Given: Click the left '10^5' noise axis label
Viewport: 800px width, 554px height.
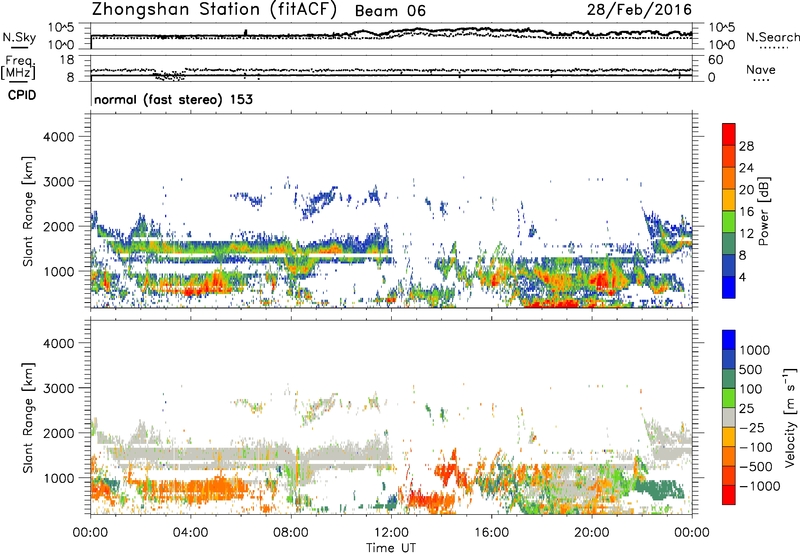Looking at the screenshot, I should [x=61, y=27].
